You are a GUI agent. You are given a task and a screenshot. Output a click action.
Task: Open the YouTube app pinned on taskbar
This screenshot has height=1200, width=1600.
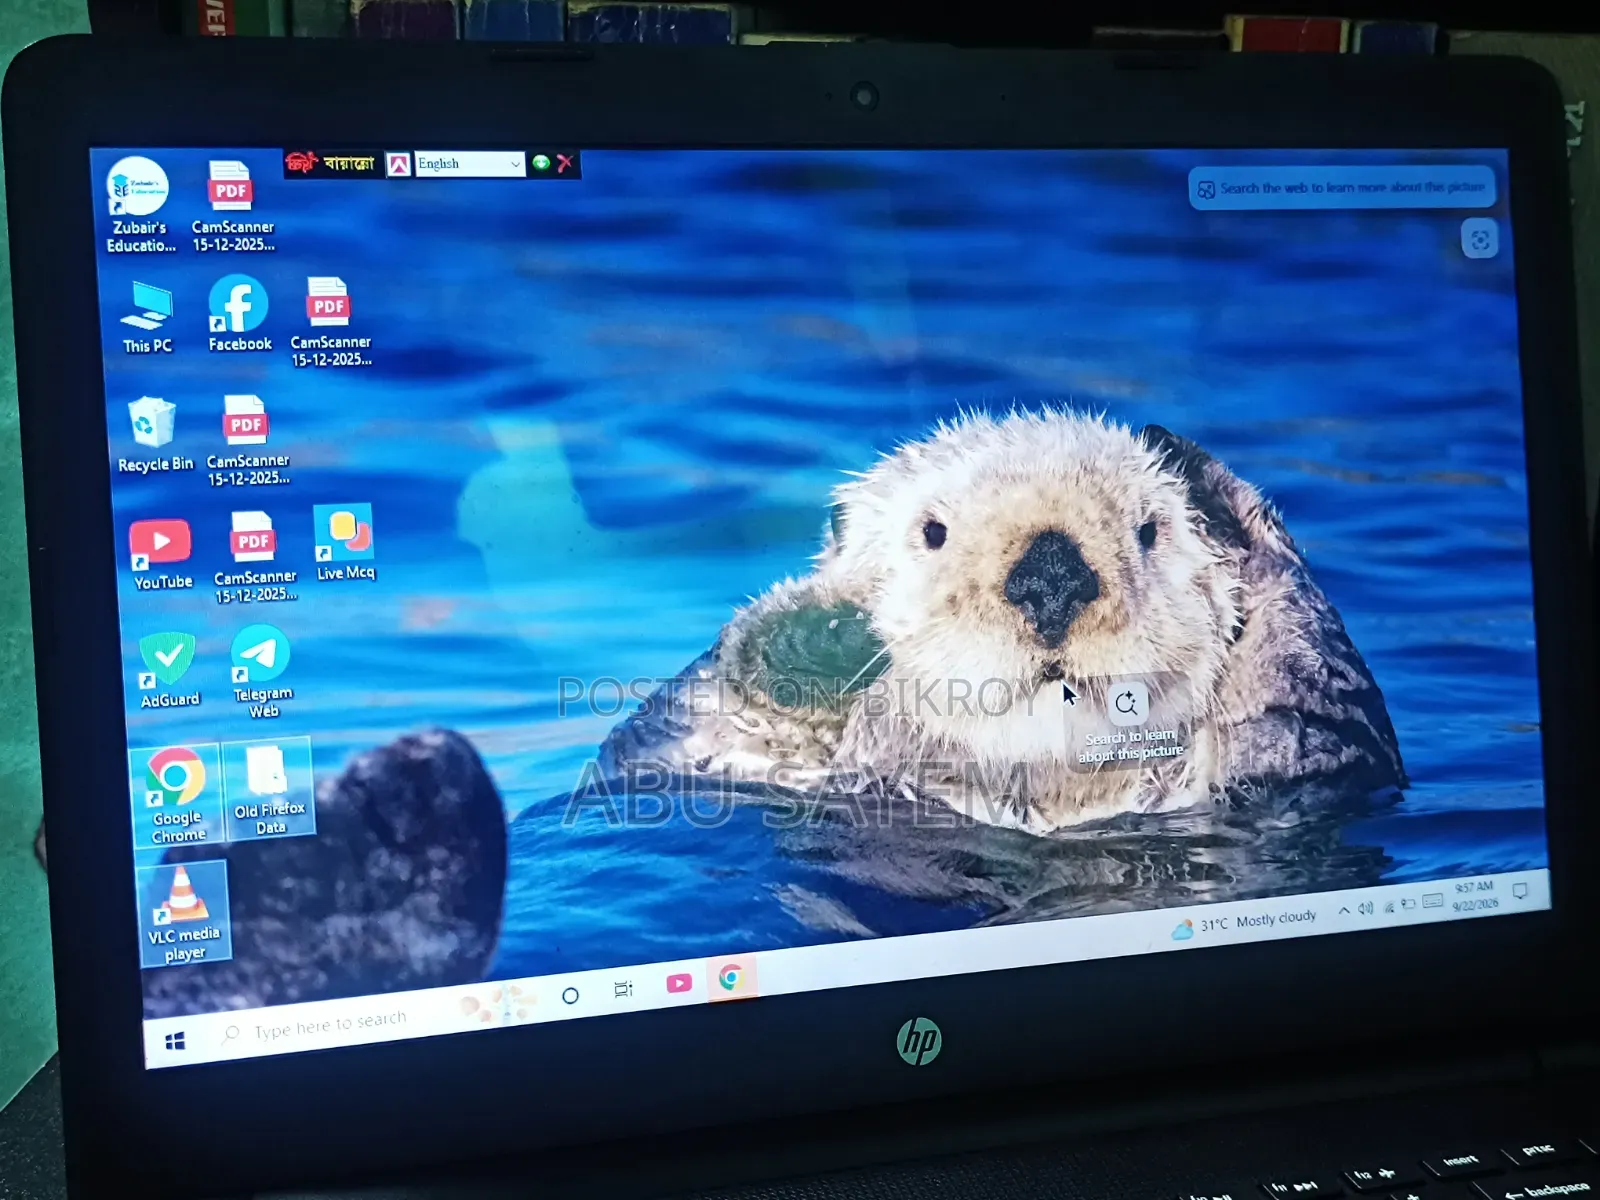coord(679,983)
